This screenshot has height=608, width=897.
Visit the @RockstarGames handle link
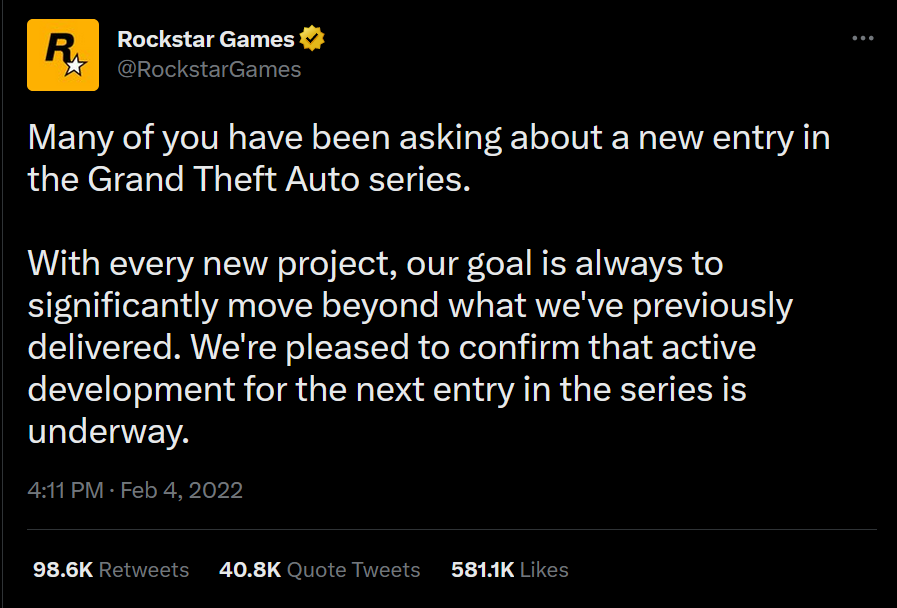(x=209, y=69)
